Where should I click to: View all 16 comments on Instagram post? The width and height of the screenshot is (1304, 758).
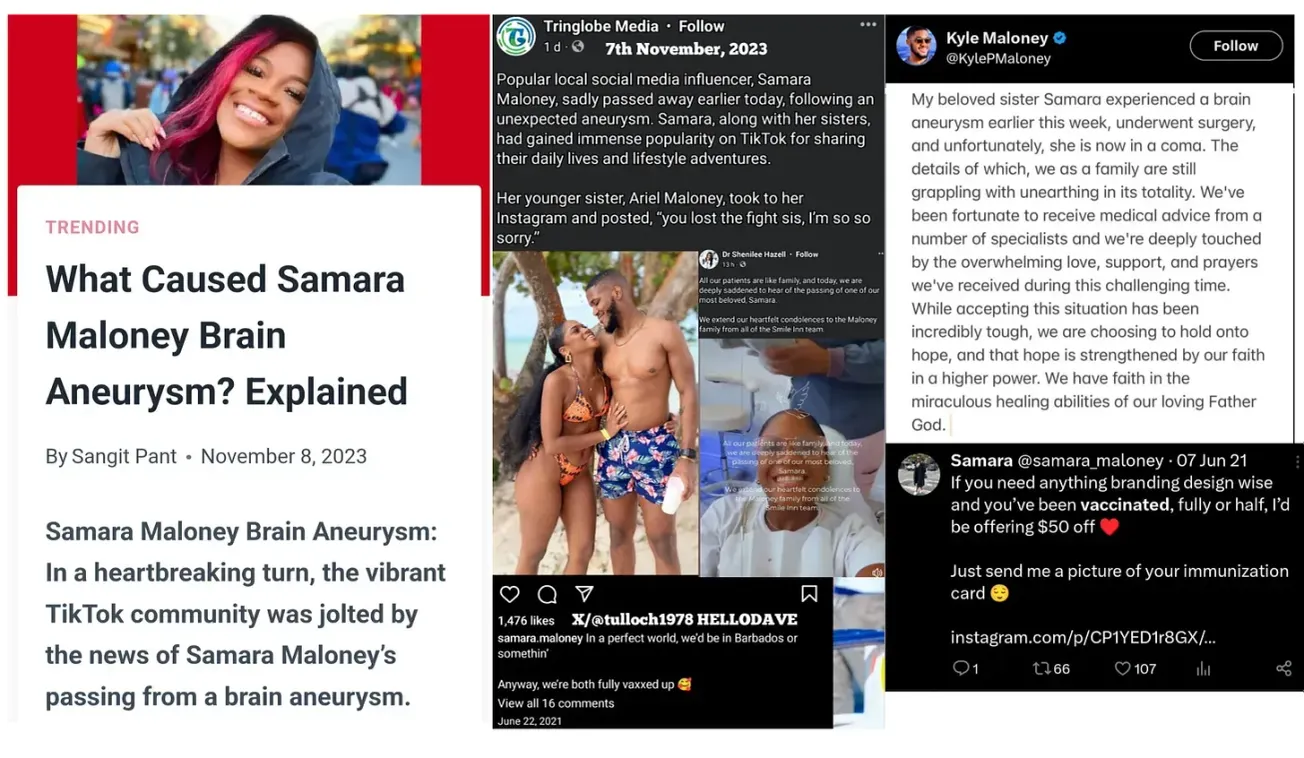click(x=556, y=703)
